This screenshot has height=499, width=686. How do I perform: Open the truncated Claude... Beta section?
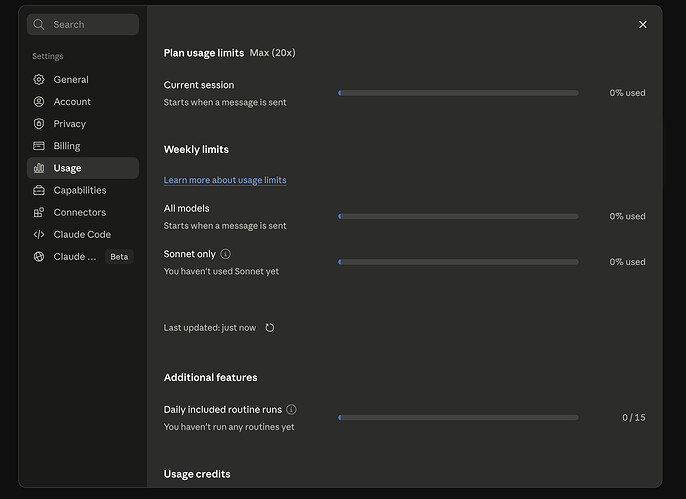[x=83, y=257]
